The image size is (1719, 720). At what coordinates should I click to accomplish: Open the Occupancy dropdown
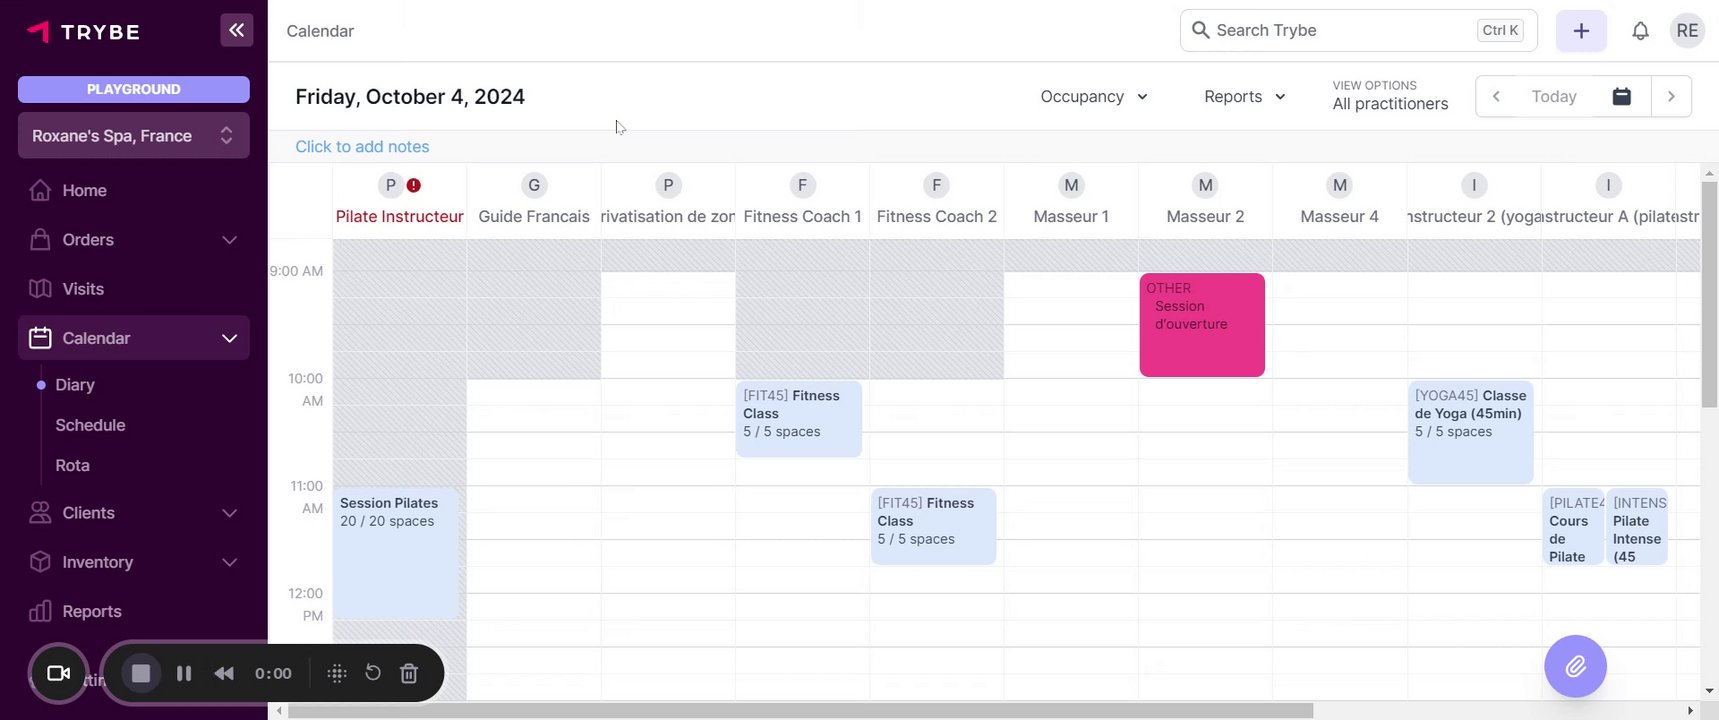pos(1094,97)
